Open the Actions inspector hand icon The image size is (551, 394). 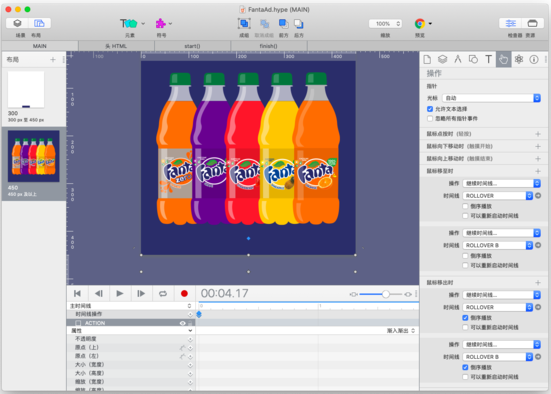503,59
